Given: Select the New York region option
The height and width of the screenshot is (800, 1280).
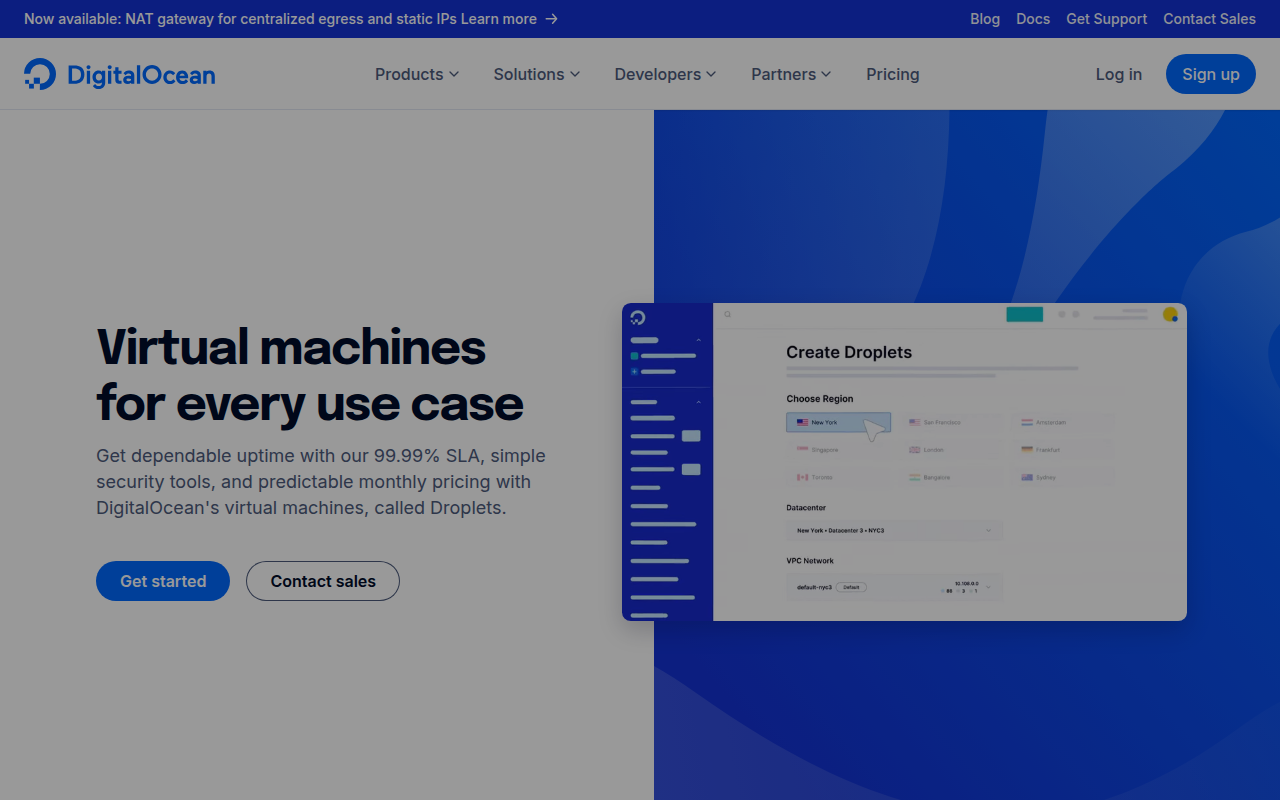Looking at the screenshot, I should (838, 423).
